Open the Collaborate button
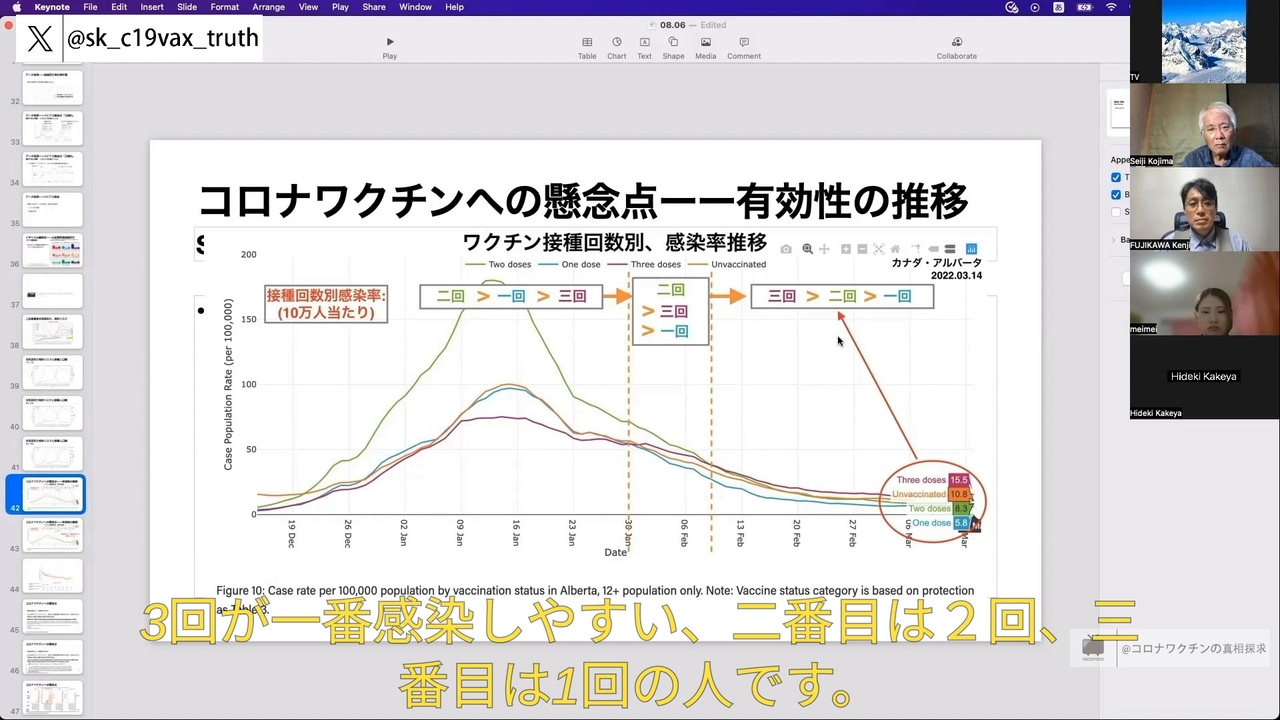1280x720 pixels. [x=957, y=48]
